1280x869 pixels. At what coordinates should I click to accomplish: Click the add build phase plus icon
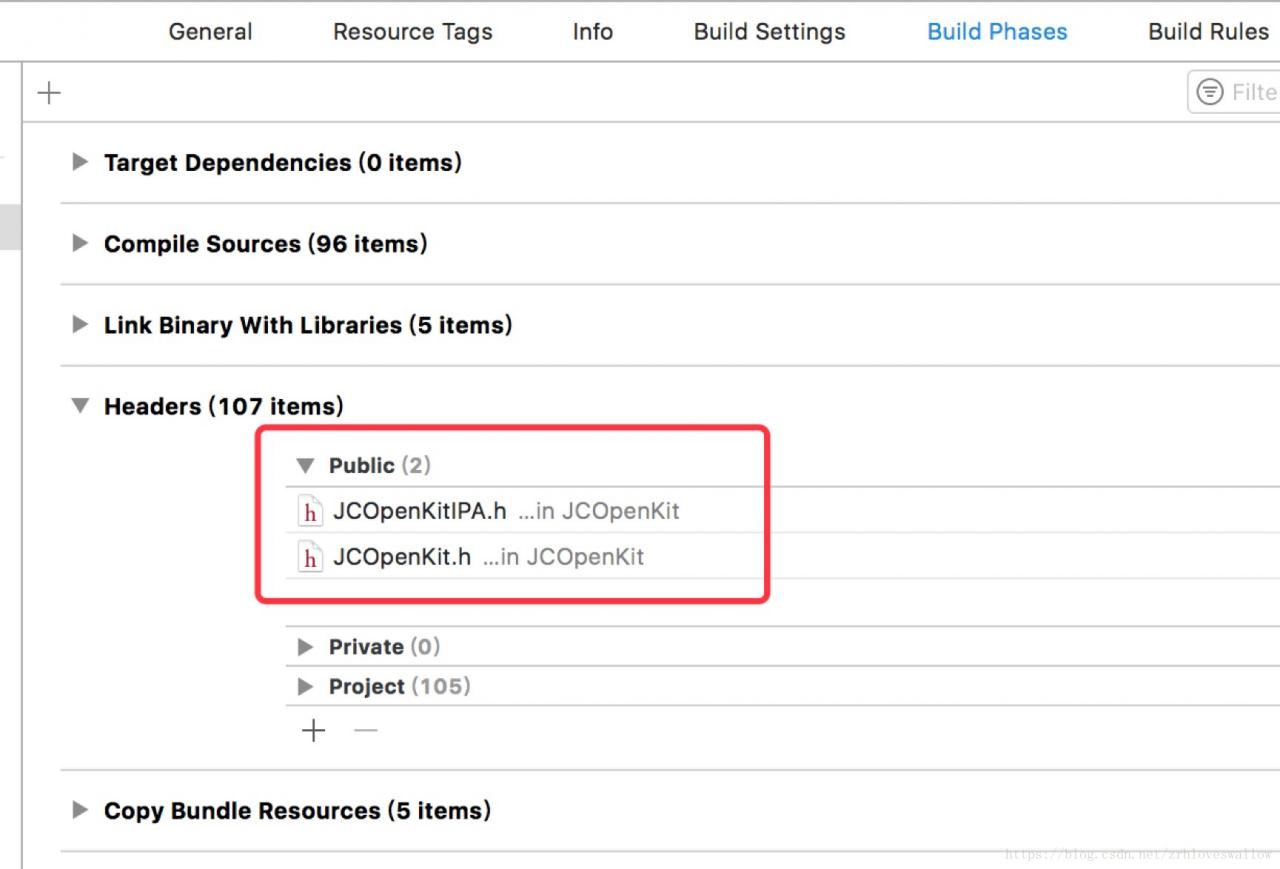(x=49, y=93)
